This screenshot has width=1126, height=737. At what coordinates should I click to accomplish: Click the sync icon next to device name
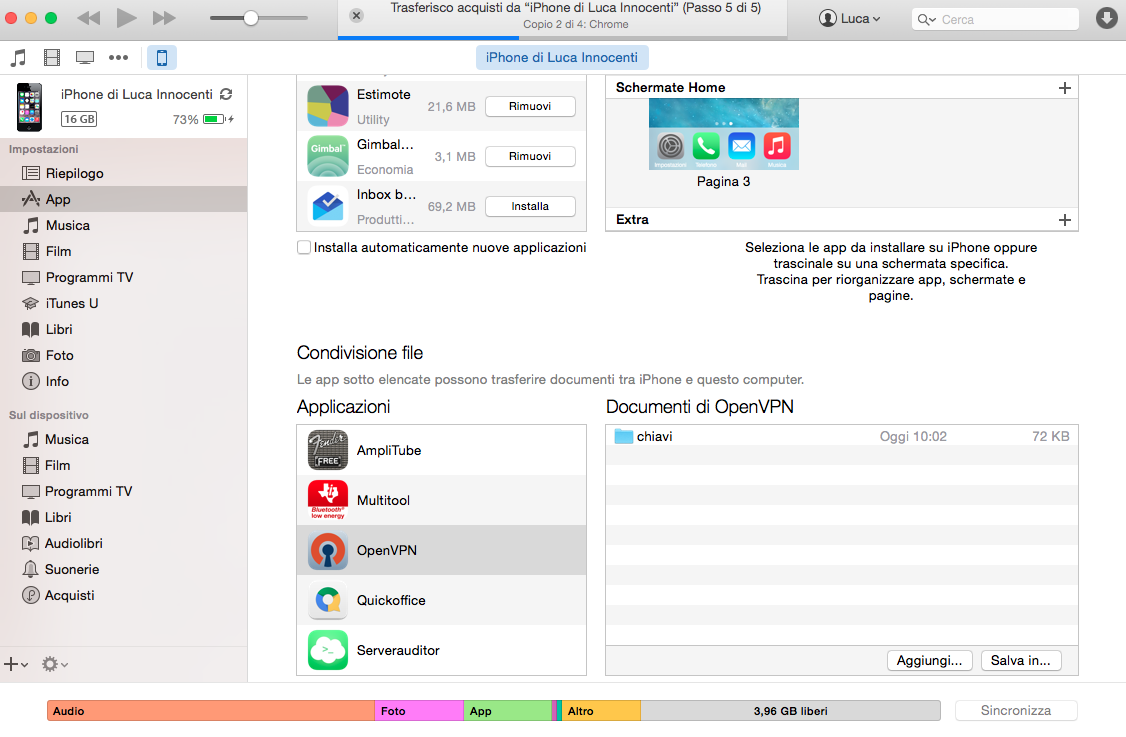pyautogui.click(x=226, y=94)
